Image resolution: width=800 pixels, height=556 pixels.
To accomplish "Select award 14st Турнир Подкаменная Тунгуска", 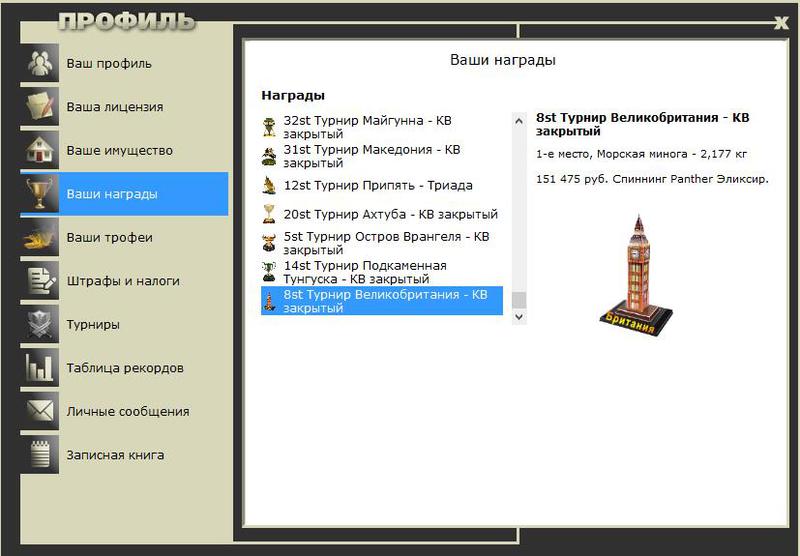I will pyautogui.click(x=382, y=272).
